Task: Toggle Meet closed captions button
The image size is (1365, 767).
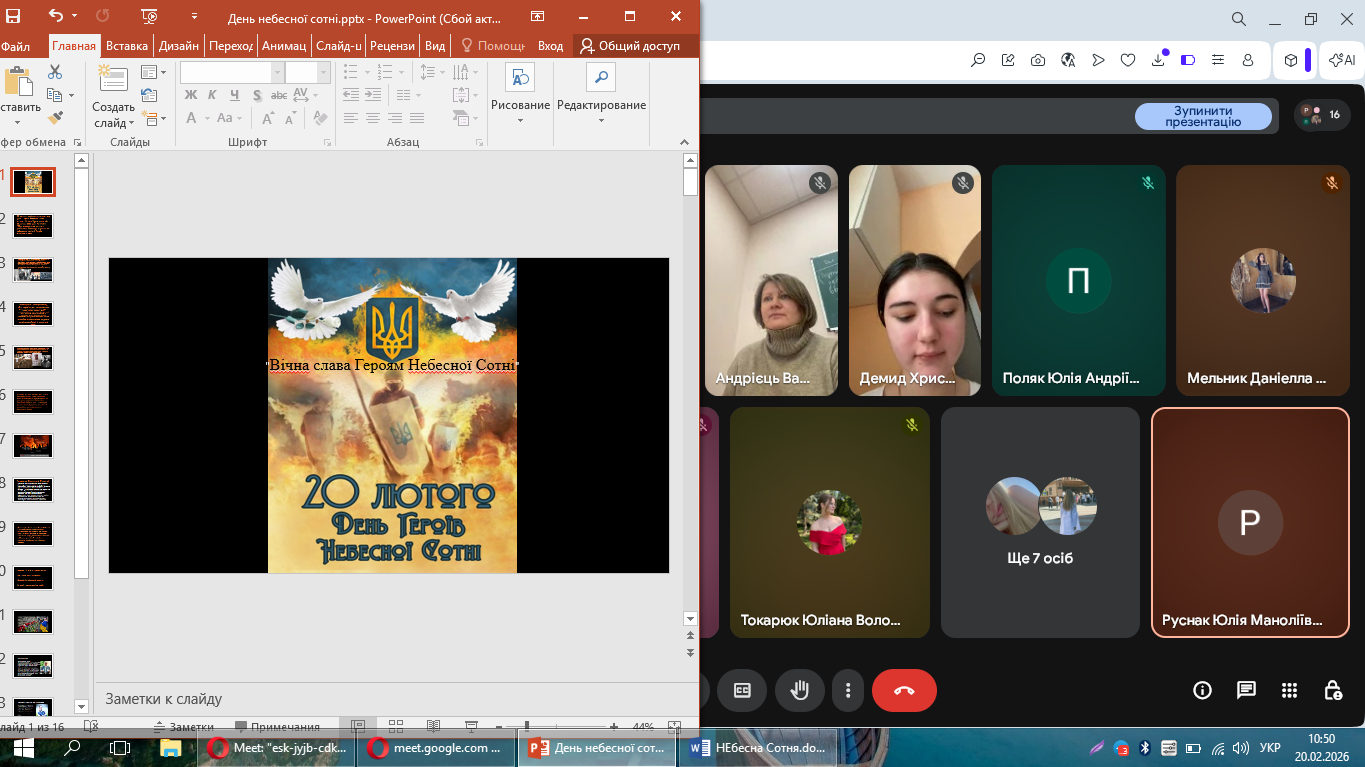Action: (742, 690)
